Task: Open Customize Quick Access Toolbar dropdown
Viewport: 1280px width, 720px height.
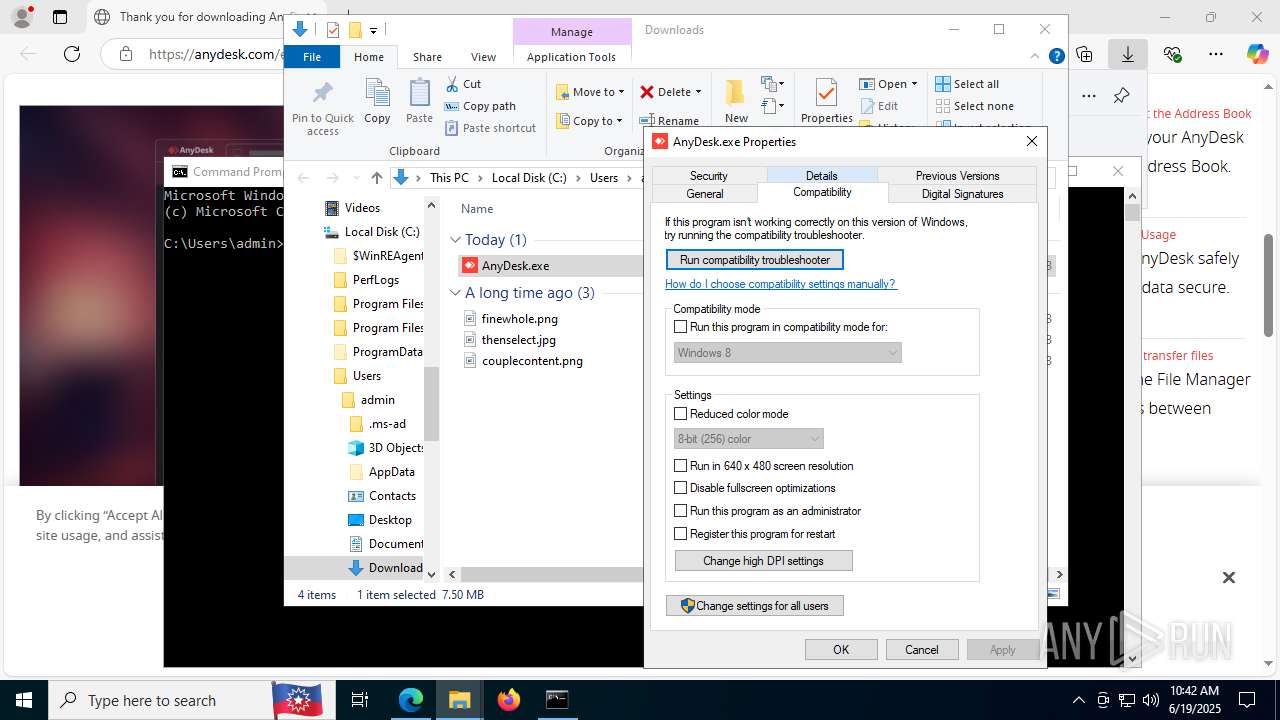Action: [373, 31]
